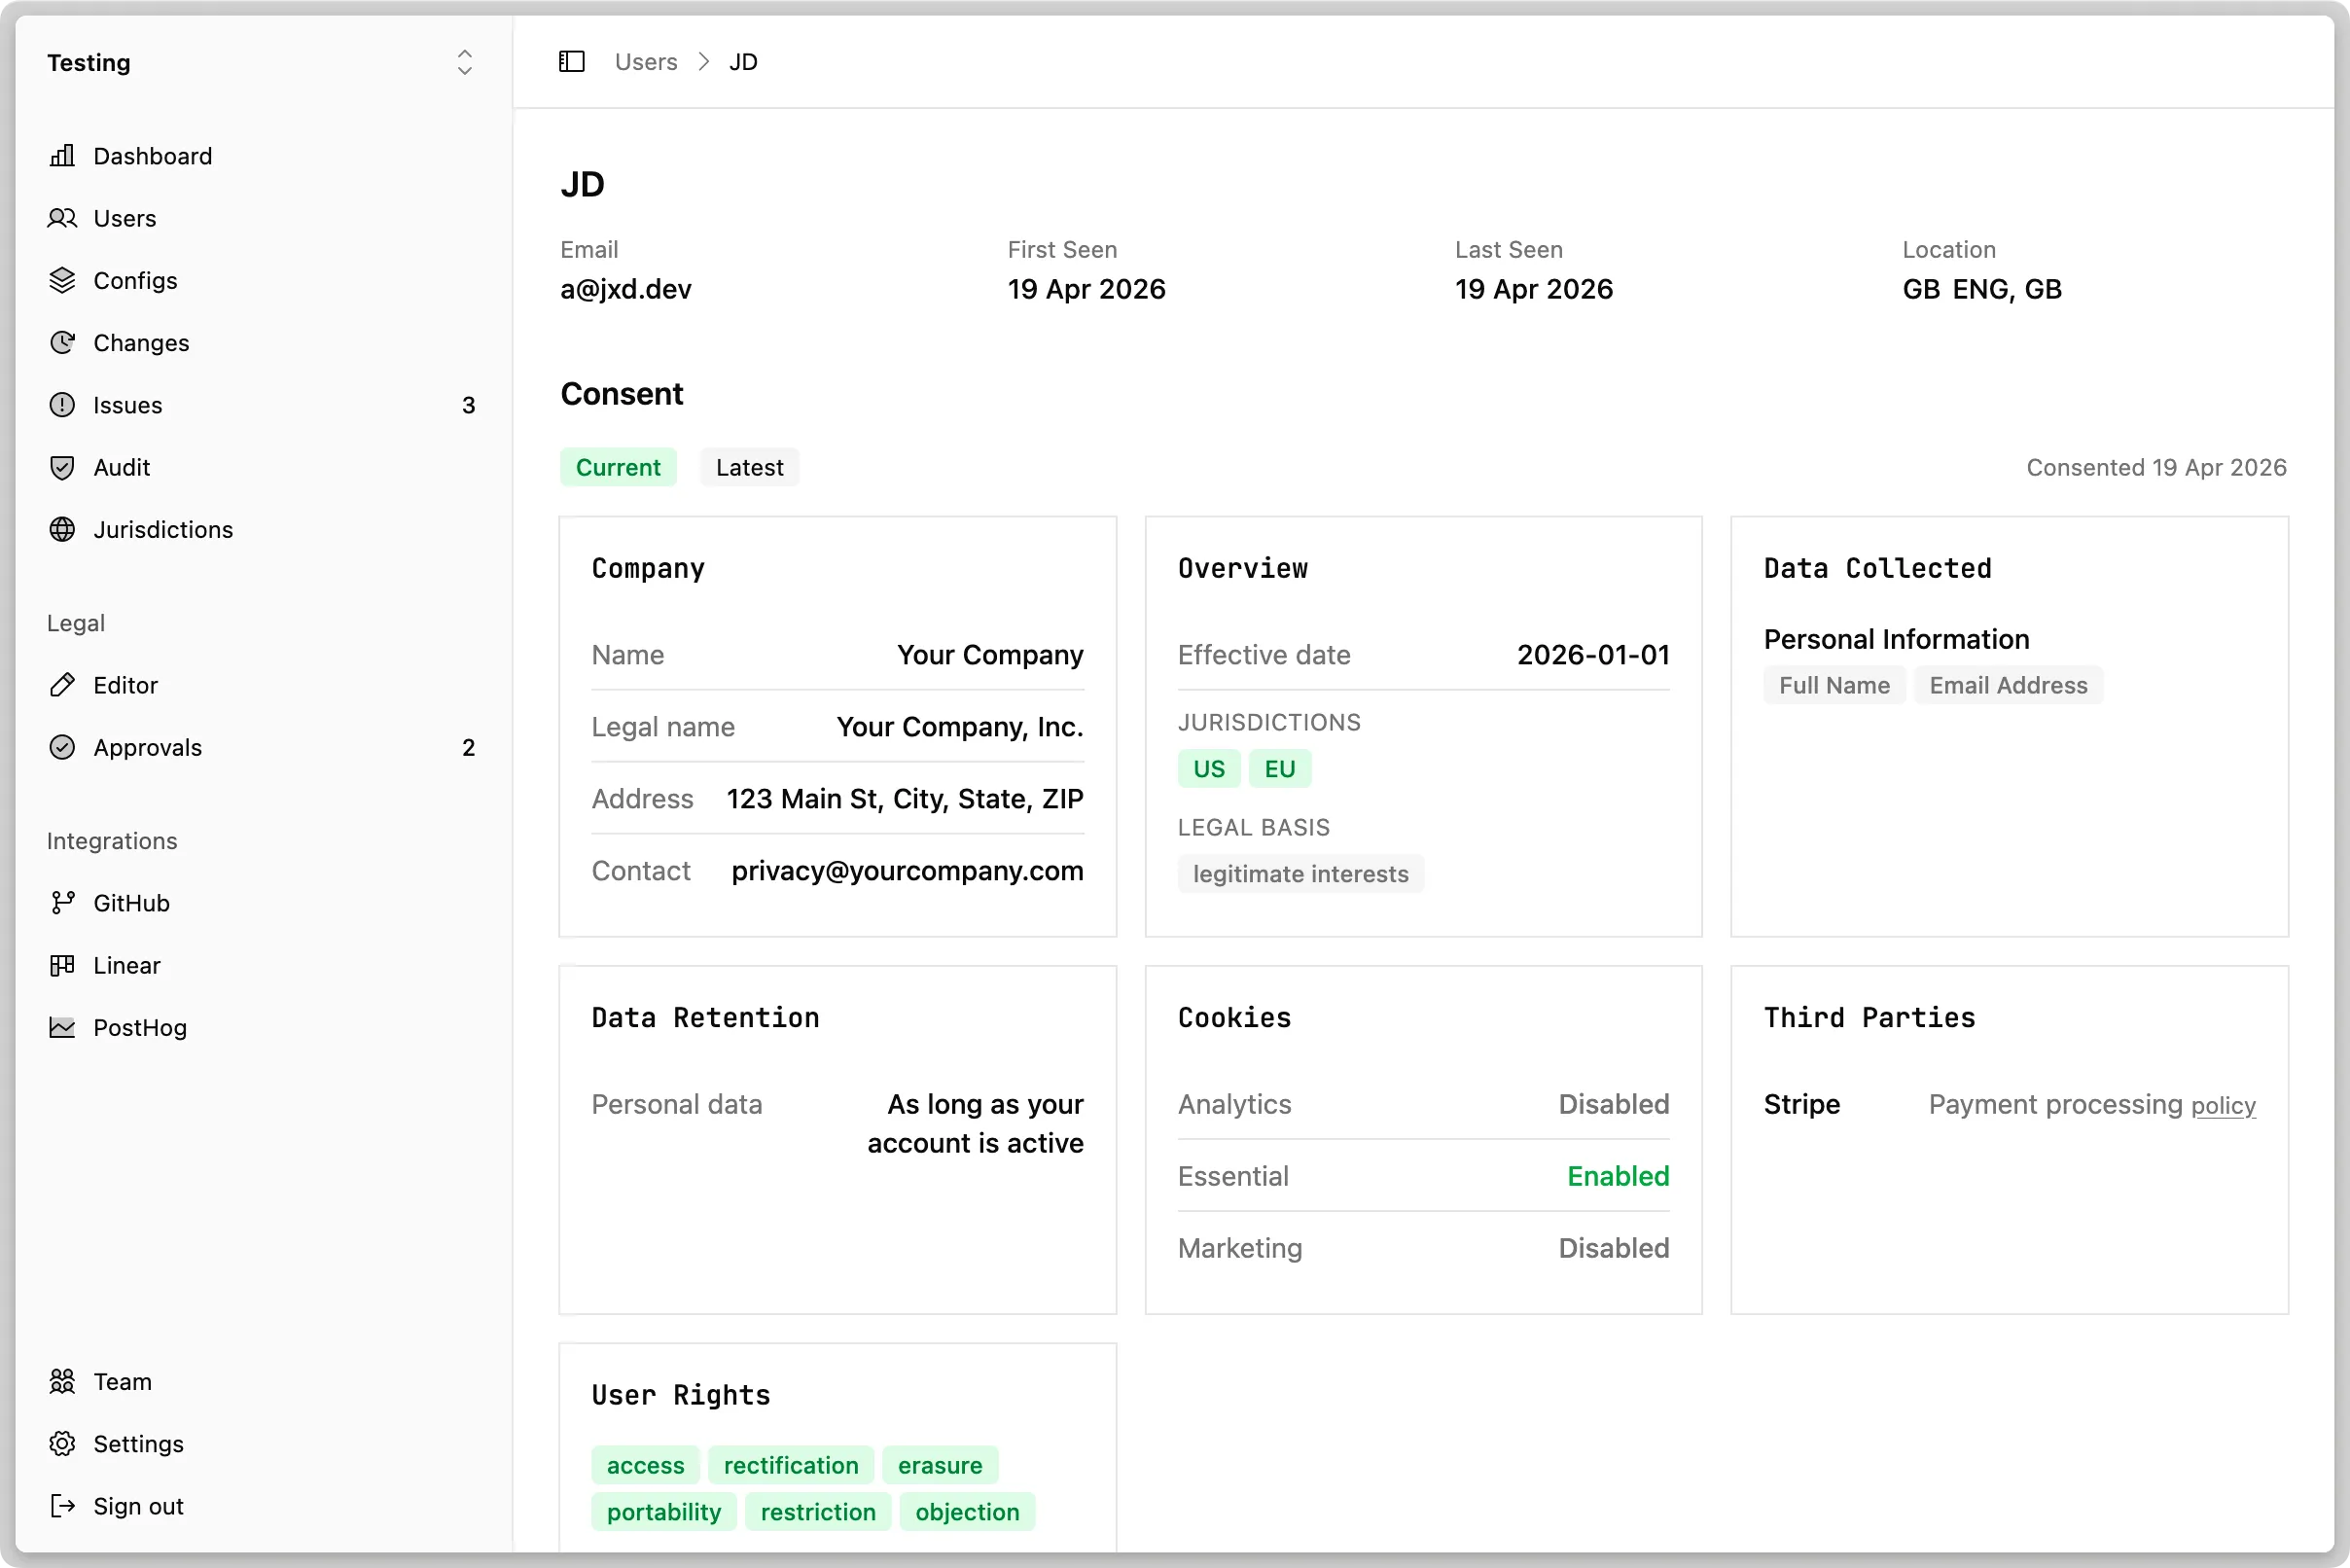This screenshot has height=1568, width=2350.
Task: Open the Legal Editor
Action: click(126, 685)
